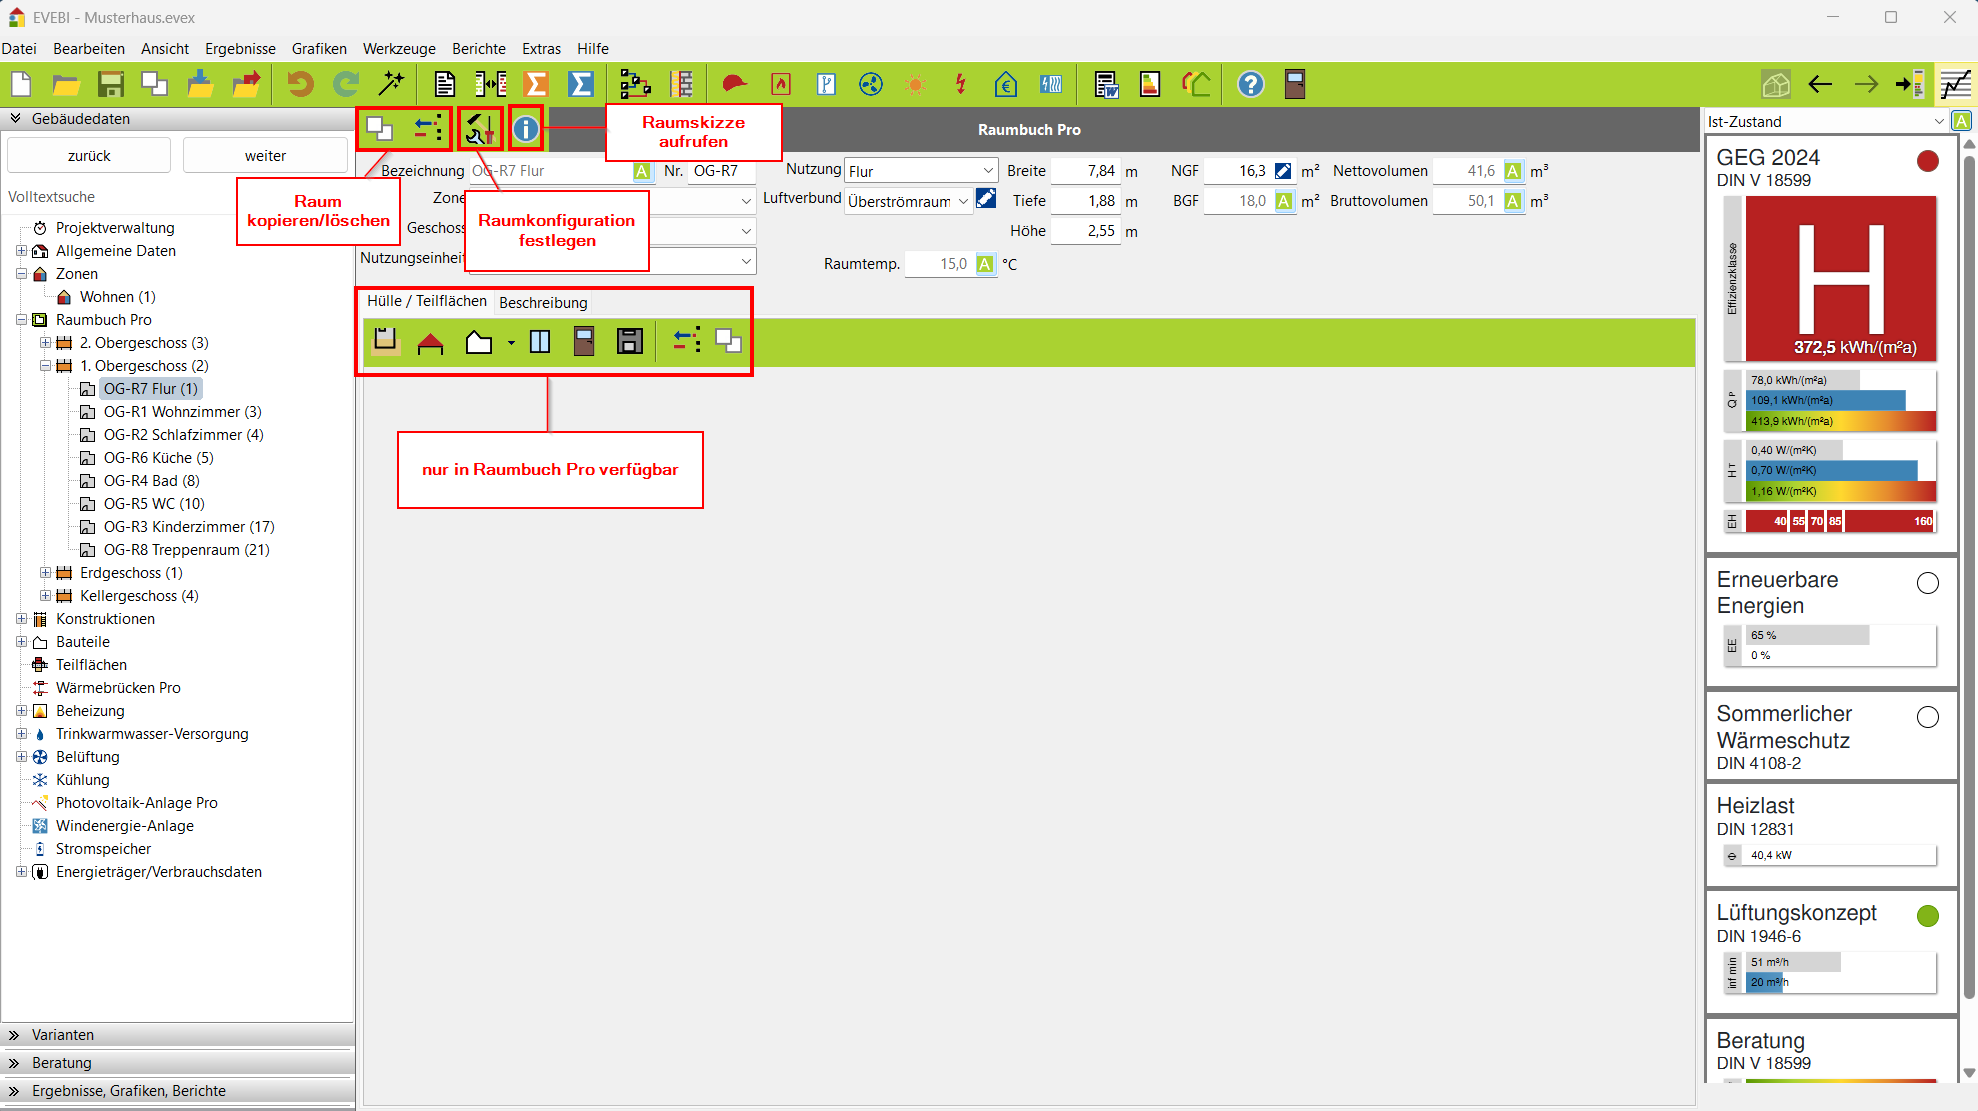Add a roof surface icon

[x=430, y=342]
